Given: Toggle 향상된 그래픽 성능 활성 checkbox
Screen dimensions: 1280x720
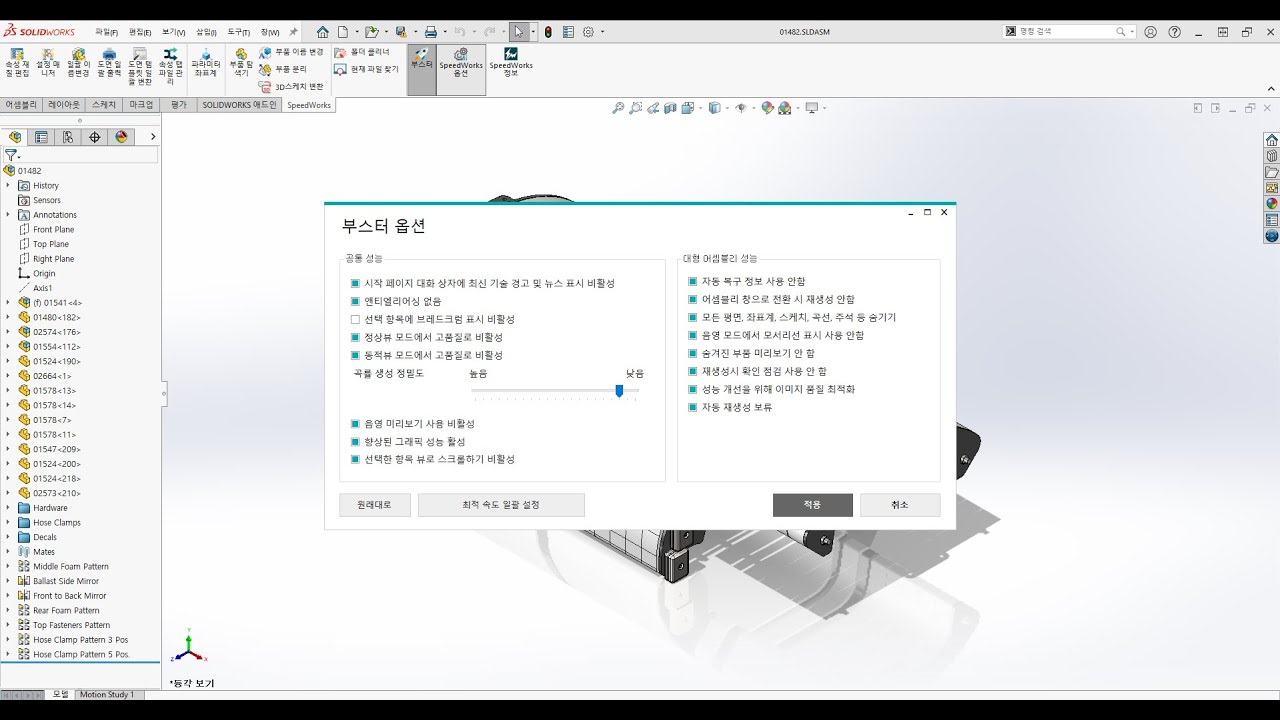Looking at the screenshot, I should tap(355, 441).
